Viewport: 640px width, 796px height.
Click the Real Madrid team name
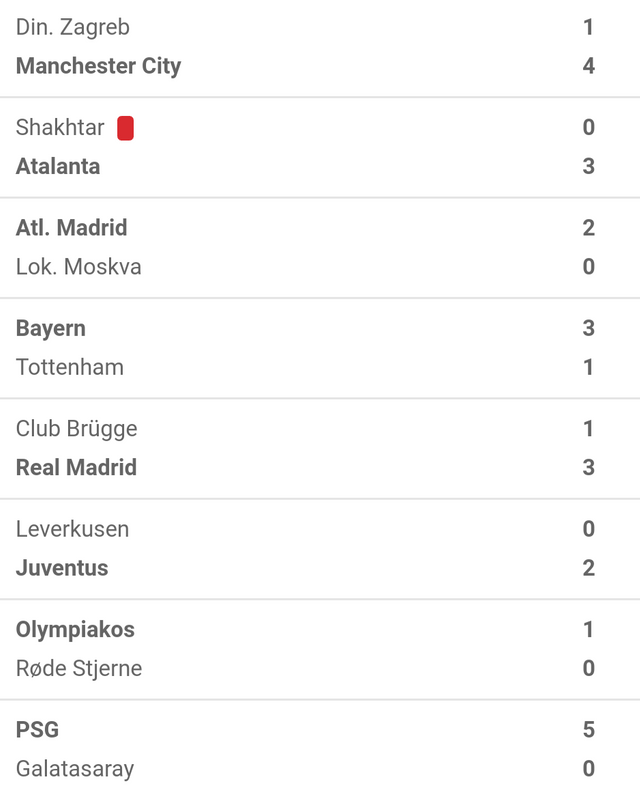77,468
